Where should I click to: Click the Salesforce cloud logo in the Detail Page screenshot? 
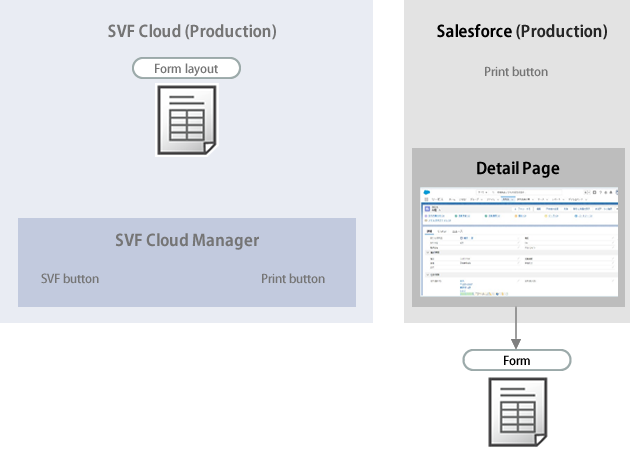427,192
